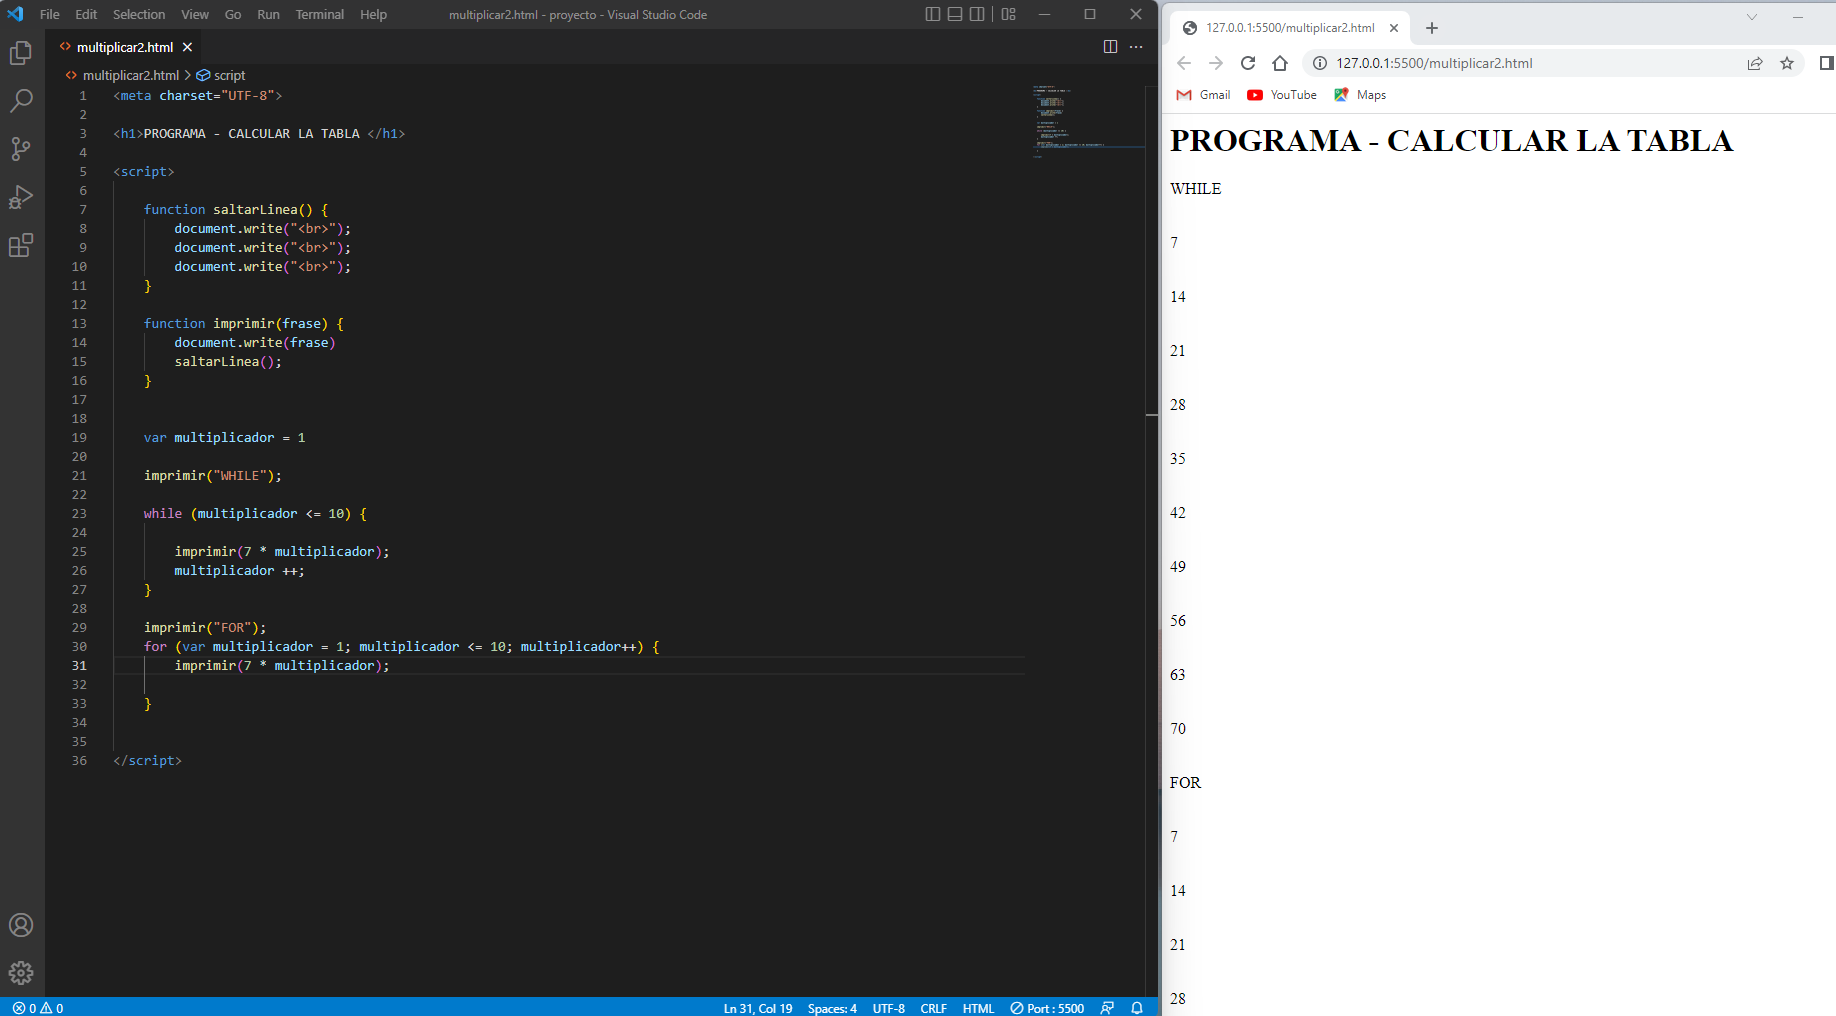Click the page heading PROGRAMA - CALCULAR LA TABLA

(x=1451, y=141)
